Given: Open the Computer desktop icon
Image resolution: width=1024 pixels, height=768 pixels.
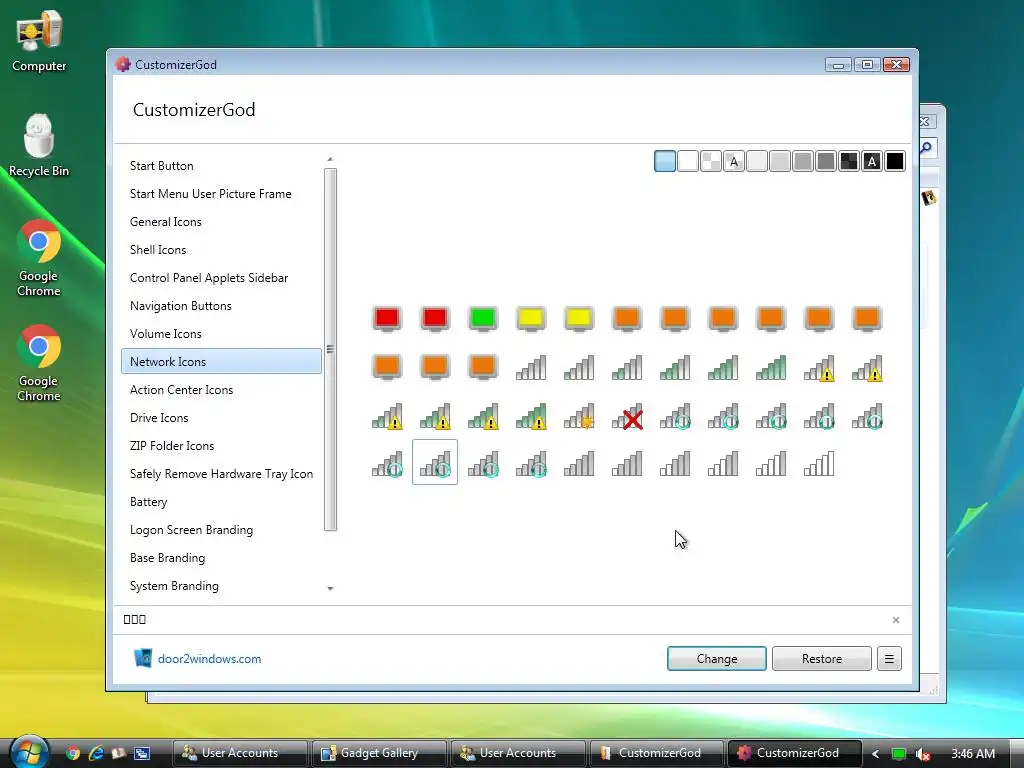Looking at the screenshot, I should [39, 40].
